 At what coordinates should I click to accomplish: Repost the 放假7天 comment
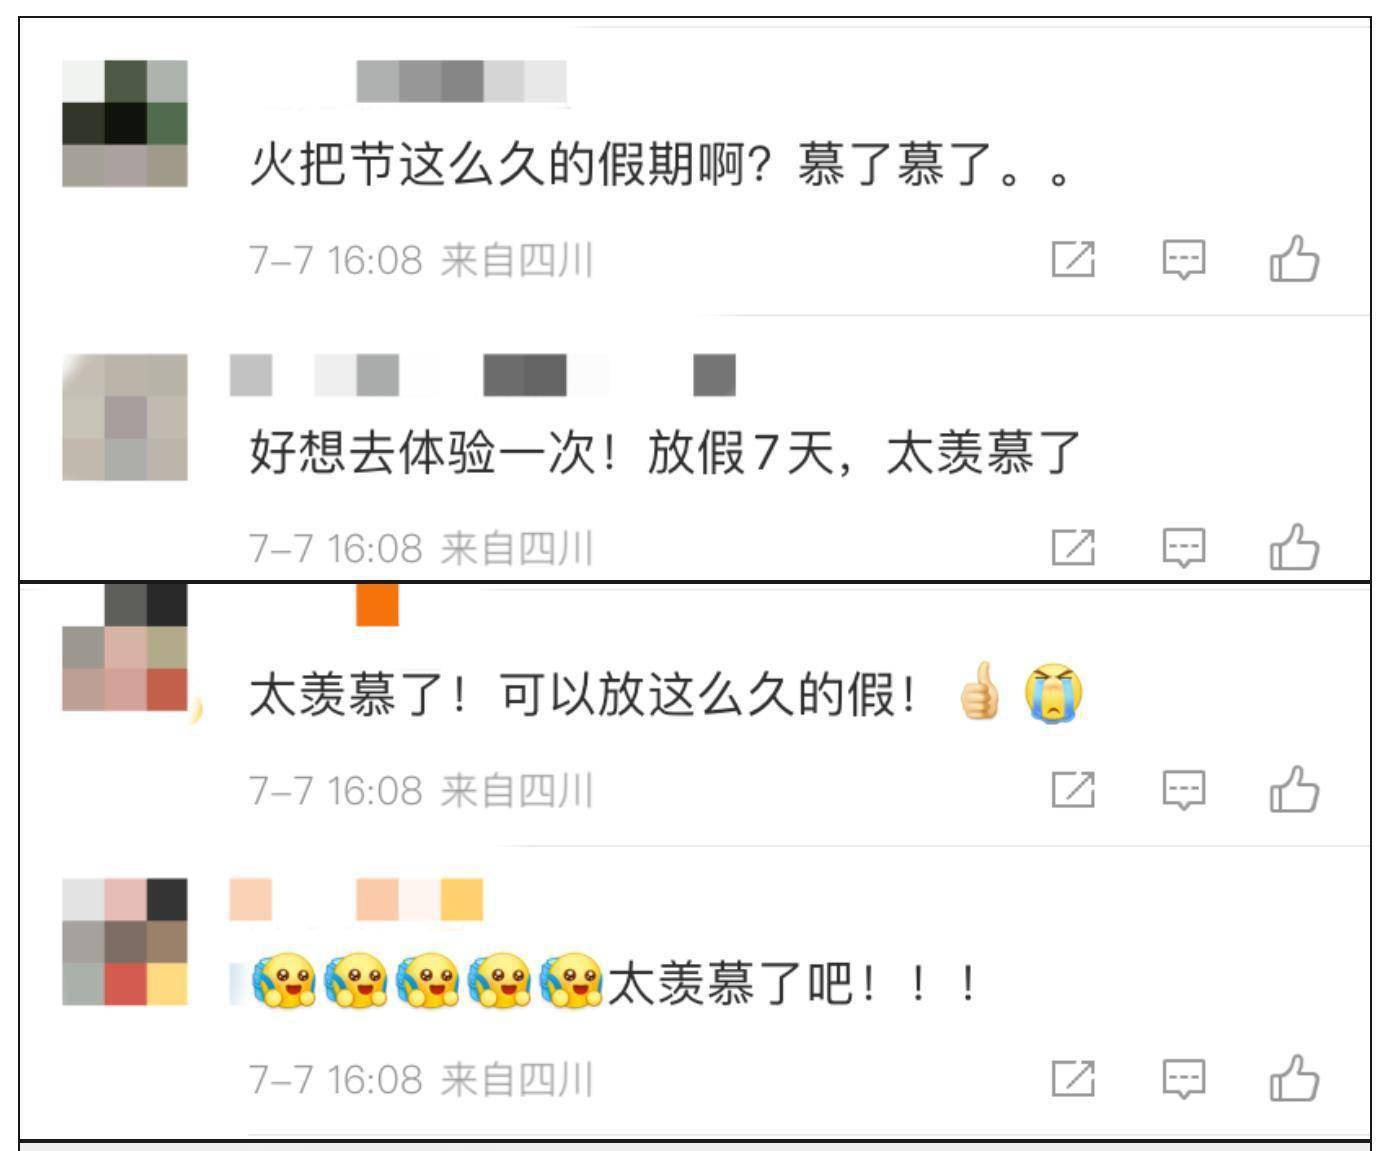(x=1073, y=547)
